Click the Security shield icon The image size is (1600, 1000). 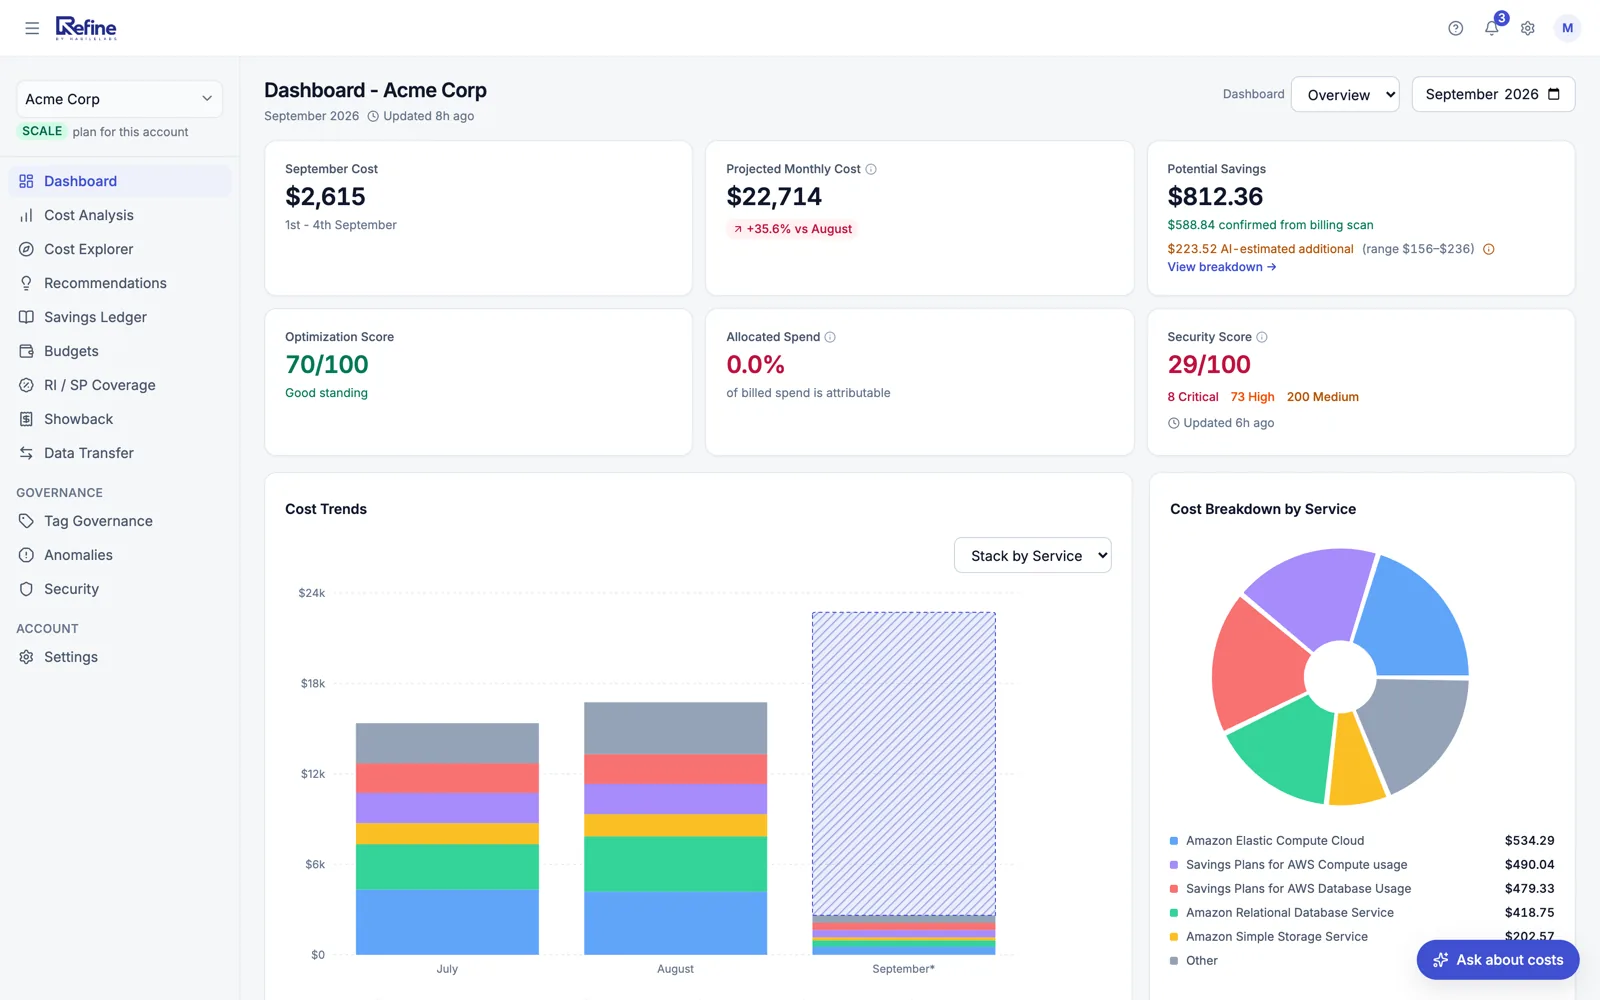pos(26,589)
